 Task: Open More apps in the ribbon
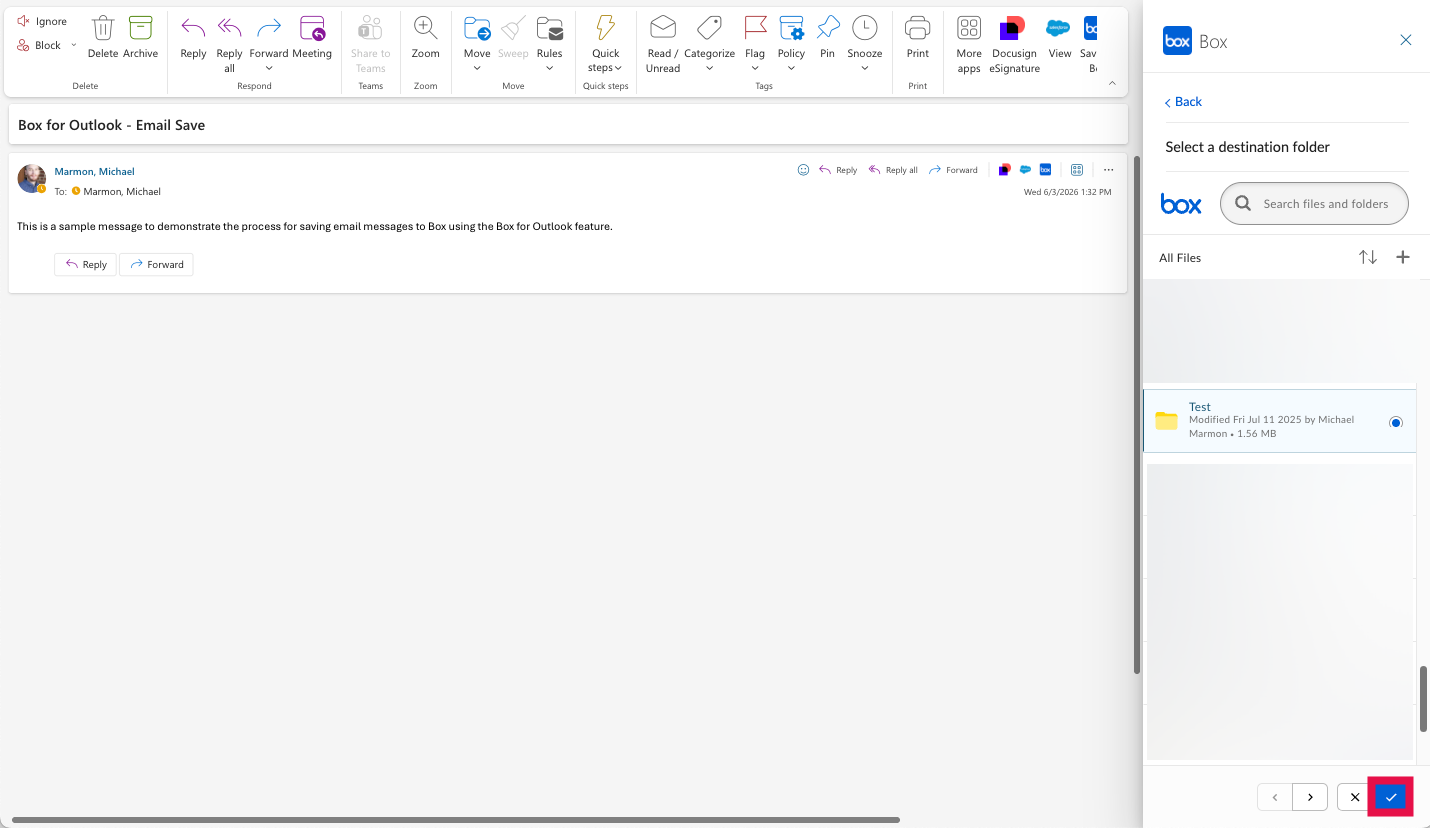pos(969,44)
